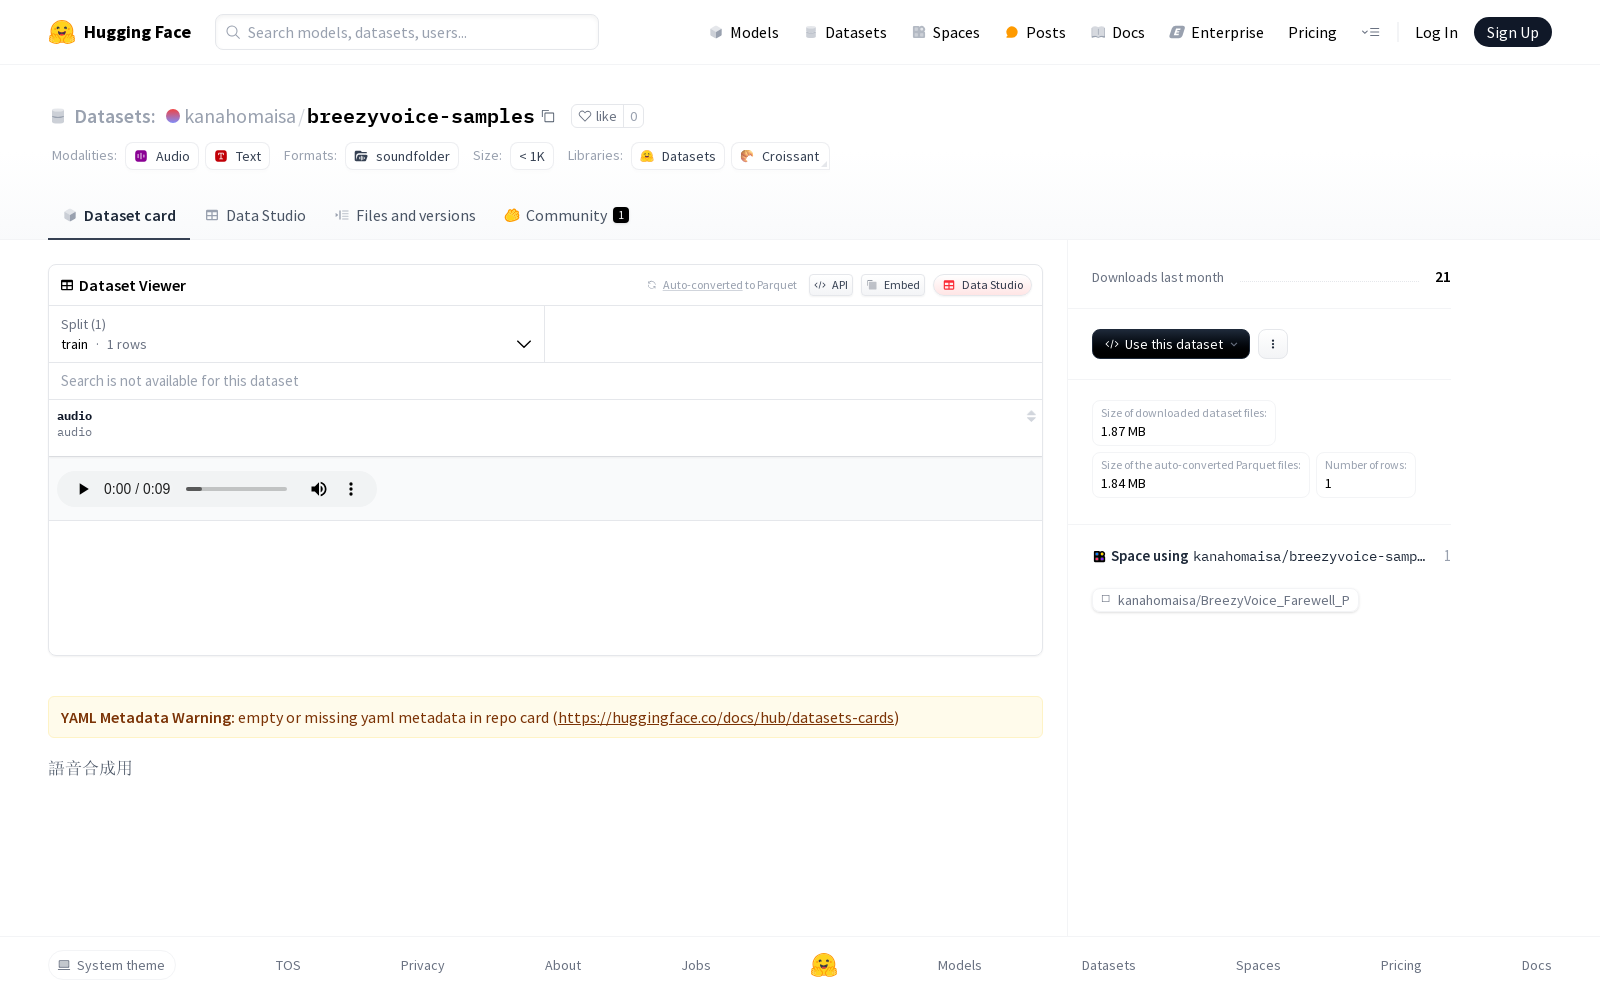
Task: Open About footer link
Action: 563,965
